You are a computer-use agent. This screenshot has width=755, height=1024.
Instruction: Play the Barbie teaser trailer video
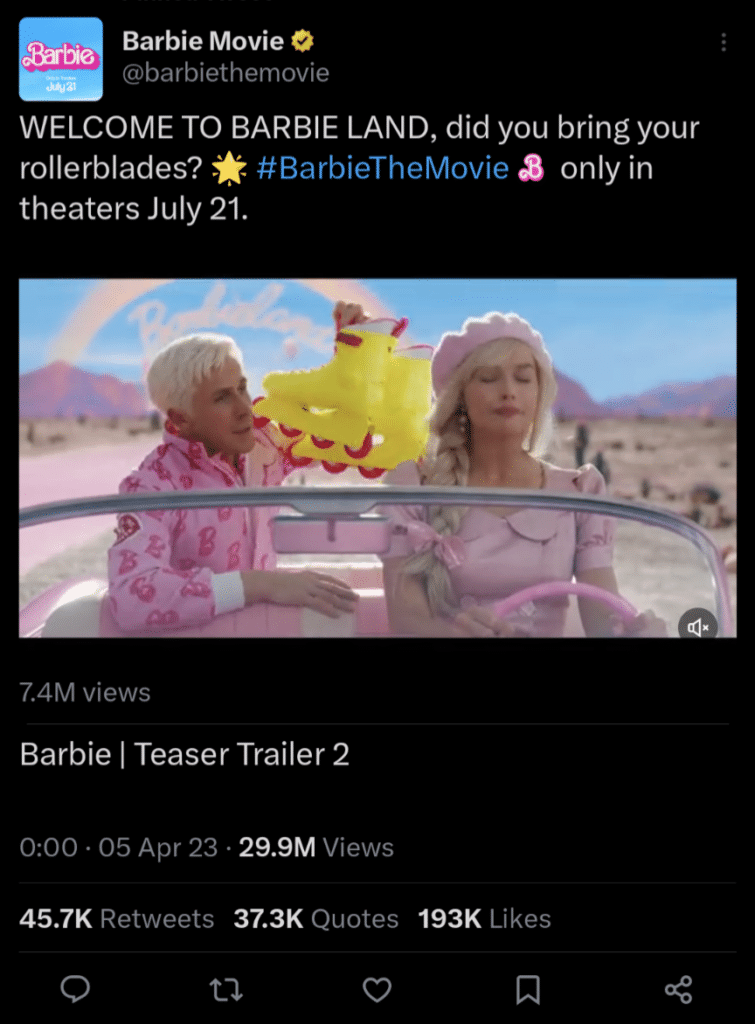point(377,458)
